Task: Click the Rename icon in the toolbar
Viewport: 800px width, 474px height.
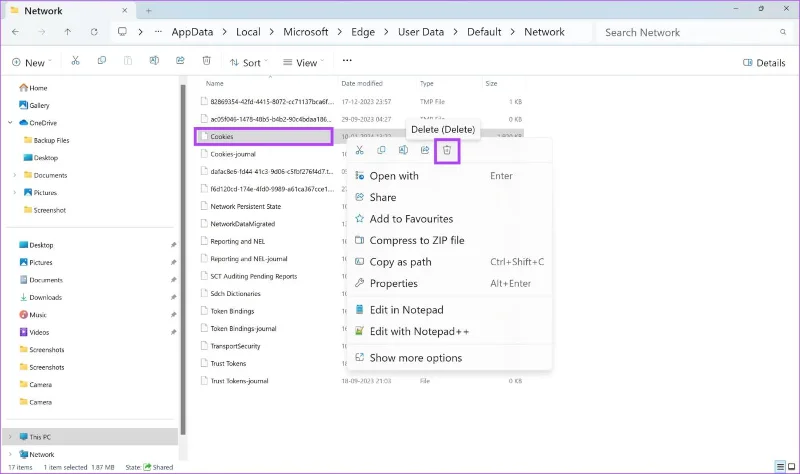Action: pyautogui.click(x=154, y=61)
